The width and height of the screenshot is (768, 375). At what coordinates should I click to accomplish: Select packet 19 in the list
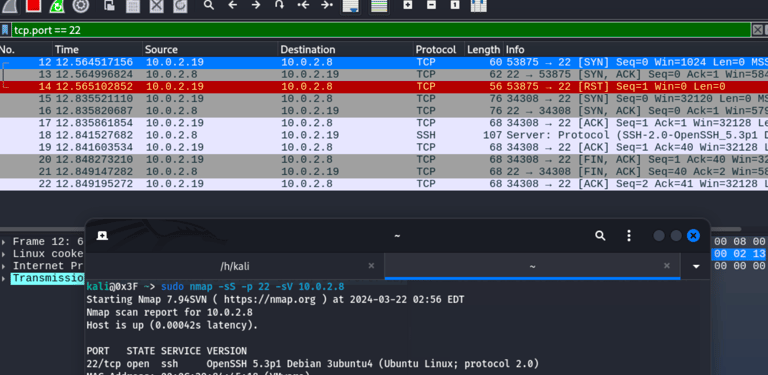pos(384,147)
